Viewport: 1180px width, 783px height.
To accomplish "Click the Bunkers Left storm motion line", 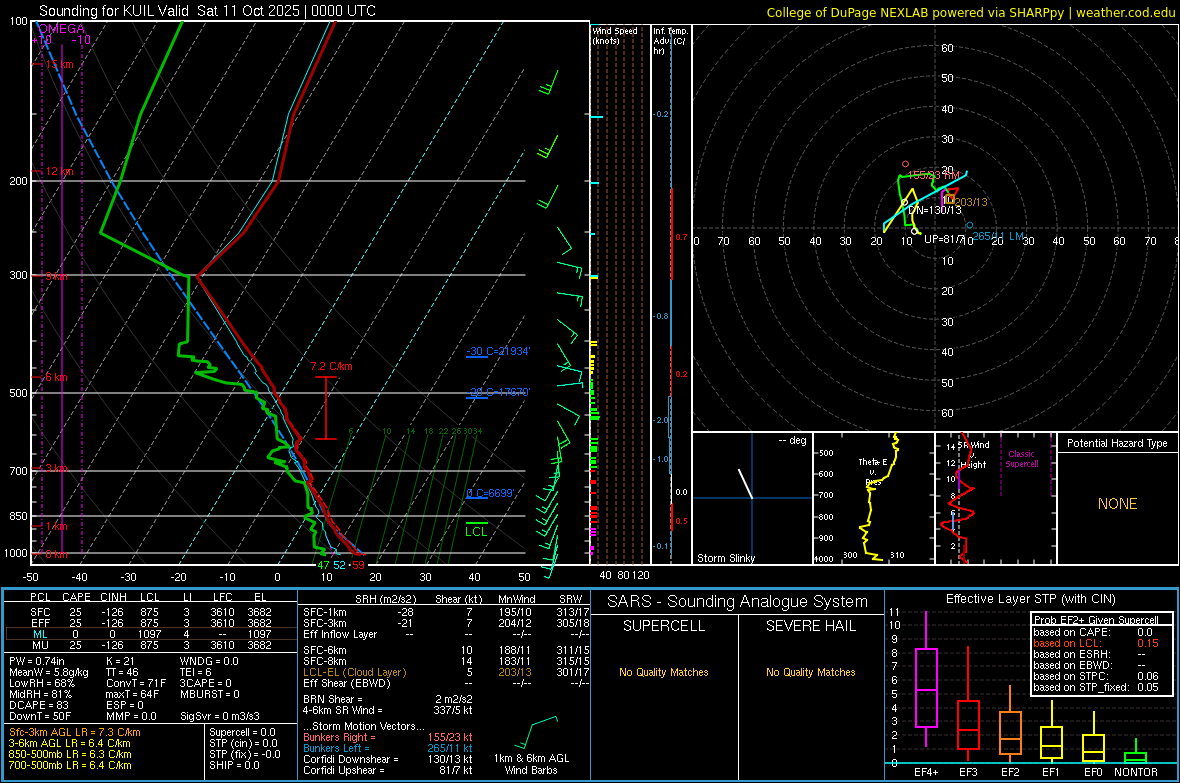I will click(388, 748).
